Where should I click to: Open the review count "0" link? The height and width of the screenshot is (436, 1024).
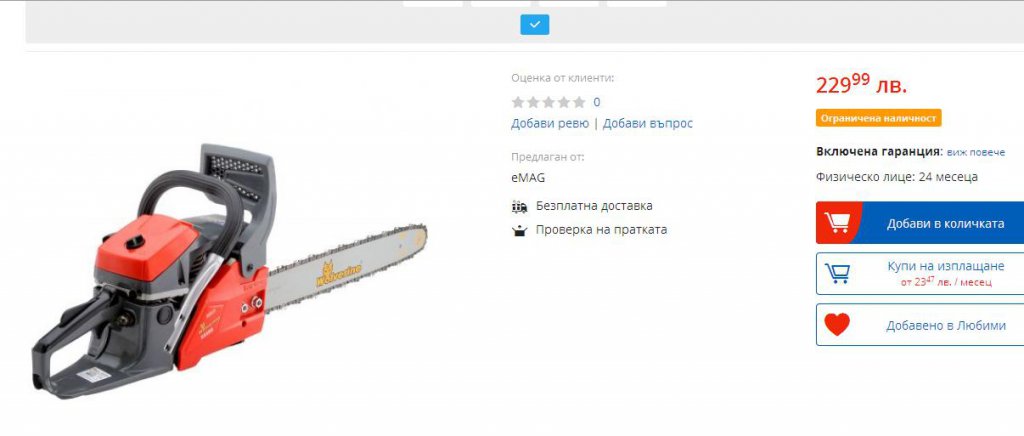click(x=597, y=102)
